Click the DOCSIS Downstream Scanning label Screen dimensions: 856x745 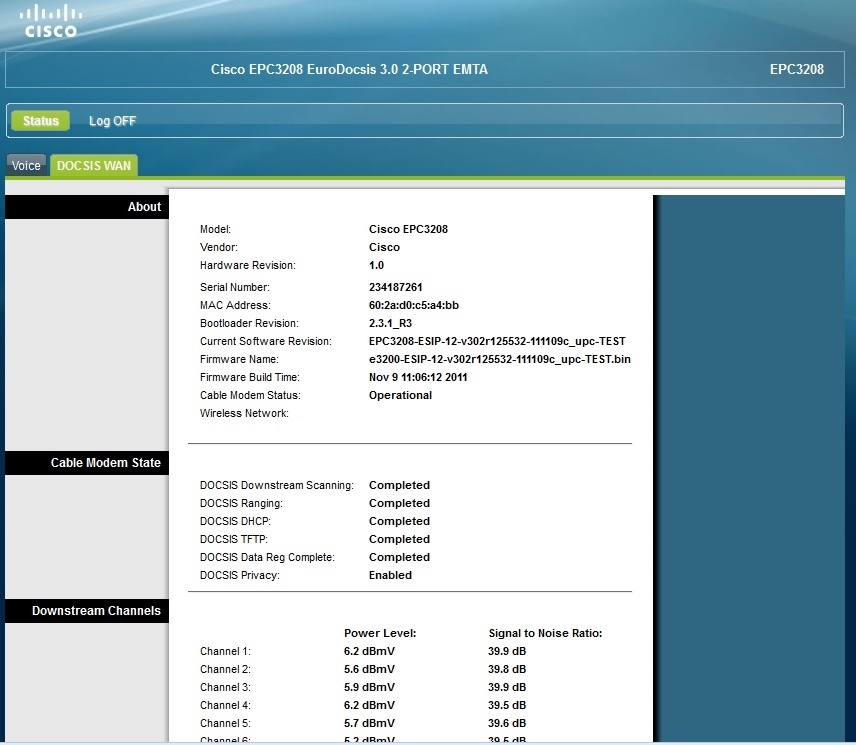click(277, 485)
